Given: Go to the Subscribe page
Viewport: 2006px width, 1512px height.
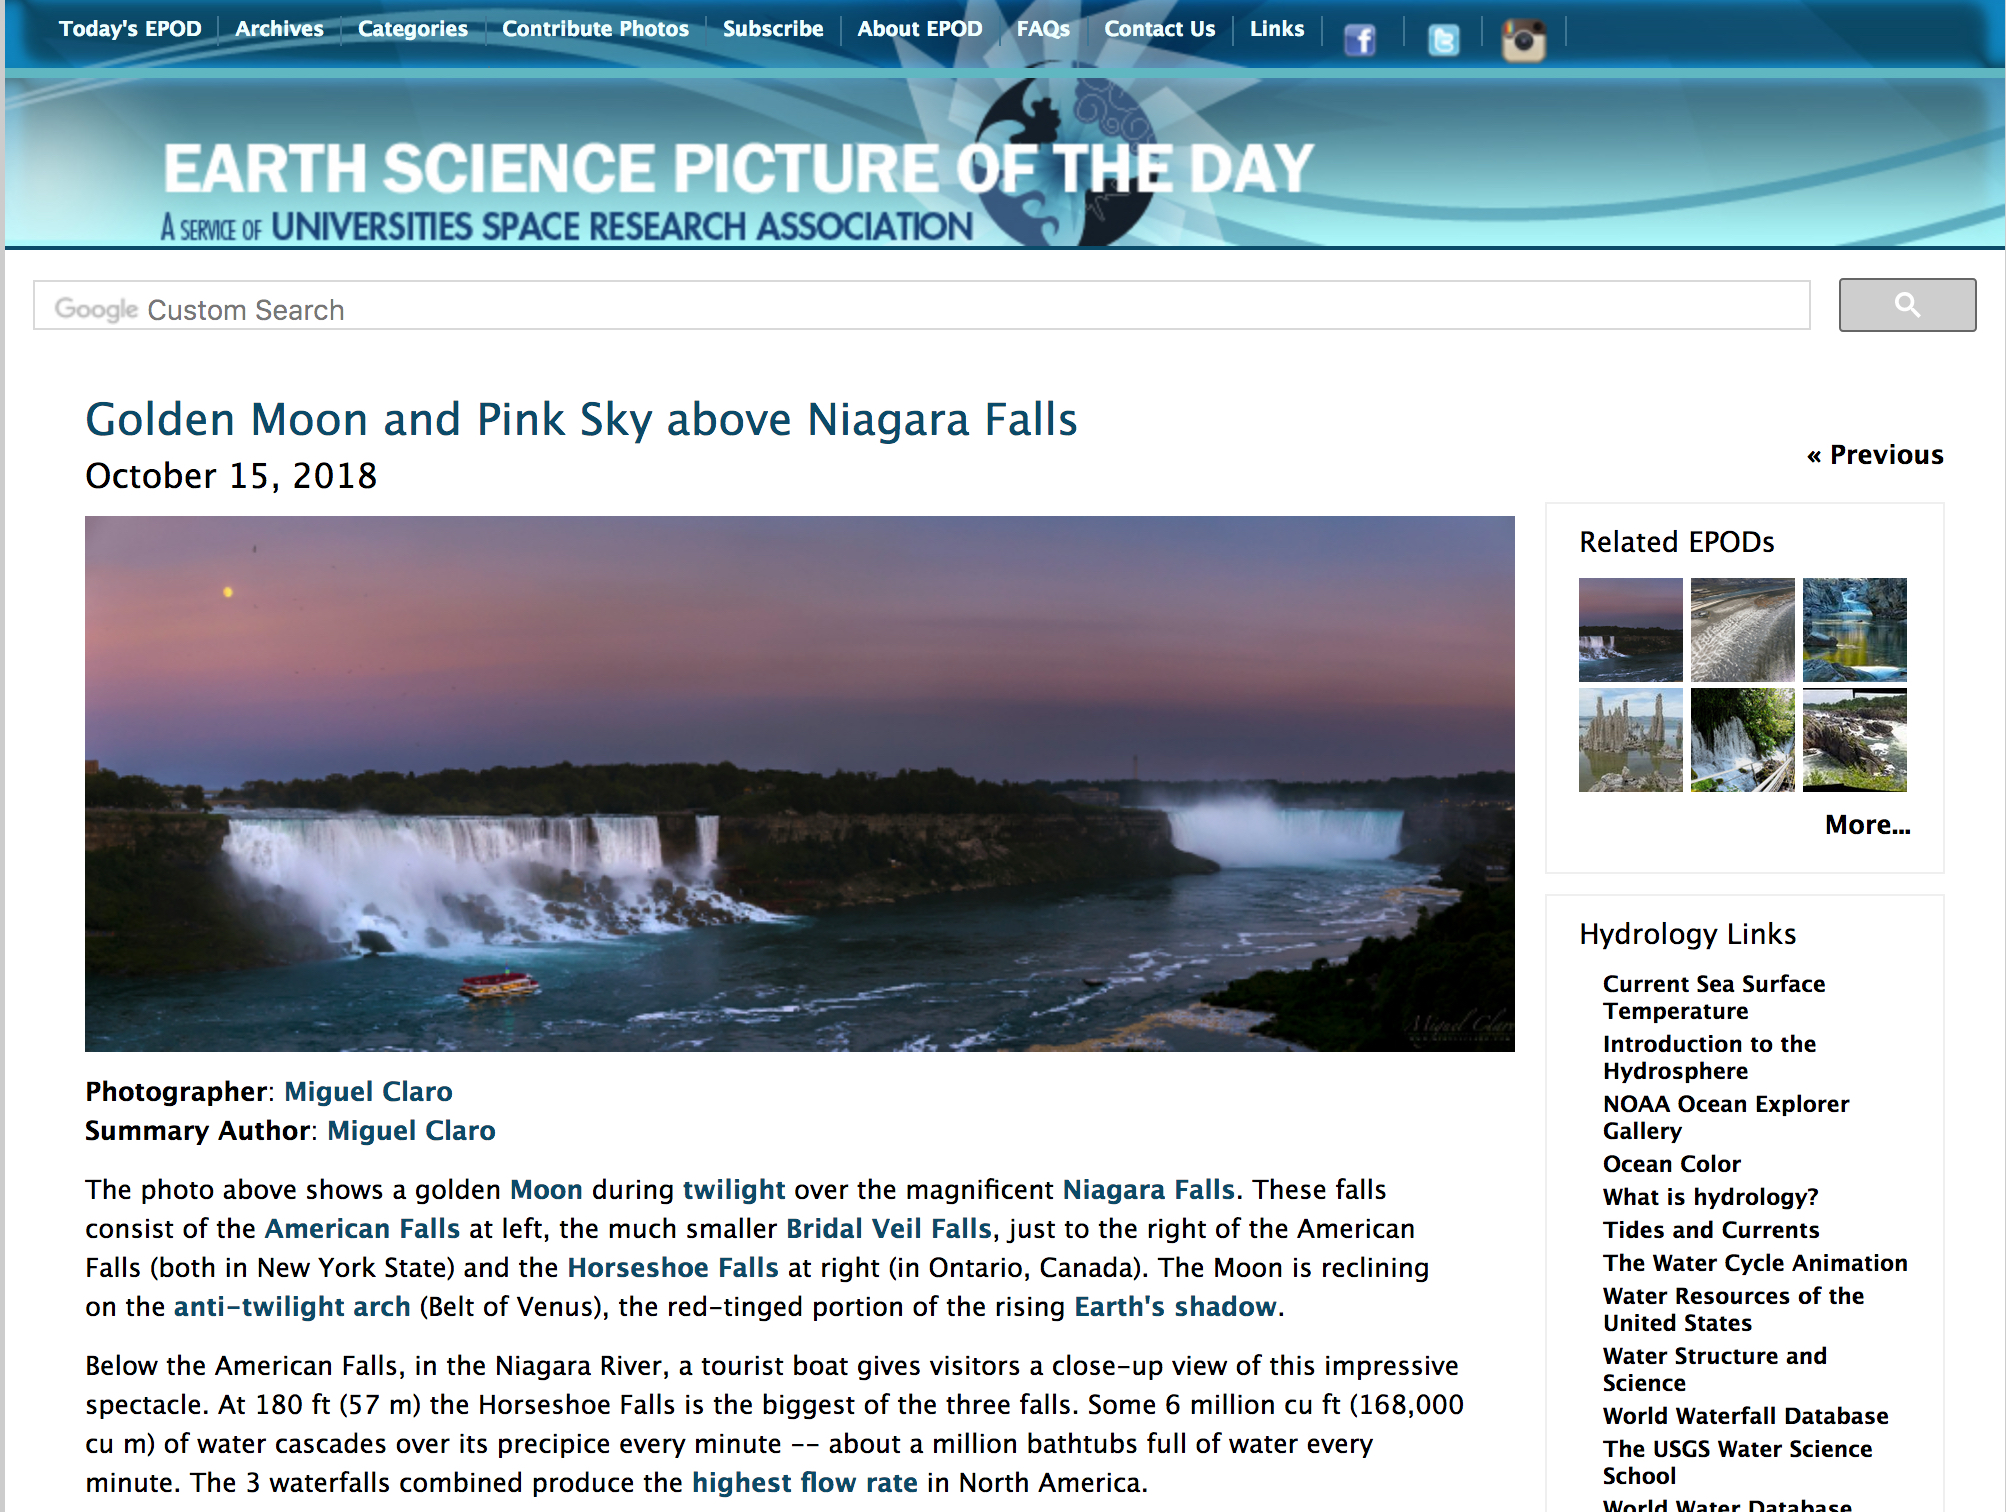Looking at the screenshot, I should point(772,28).
